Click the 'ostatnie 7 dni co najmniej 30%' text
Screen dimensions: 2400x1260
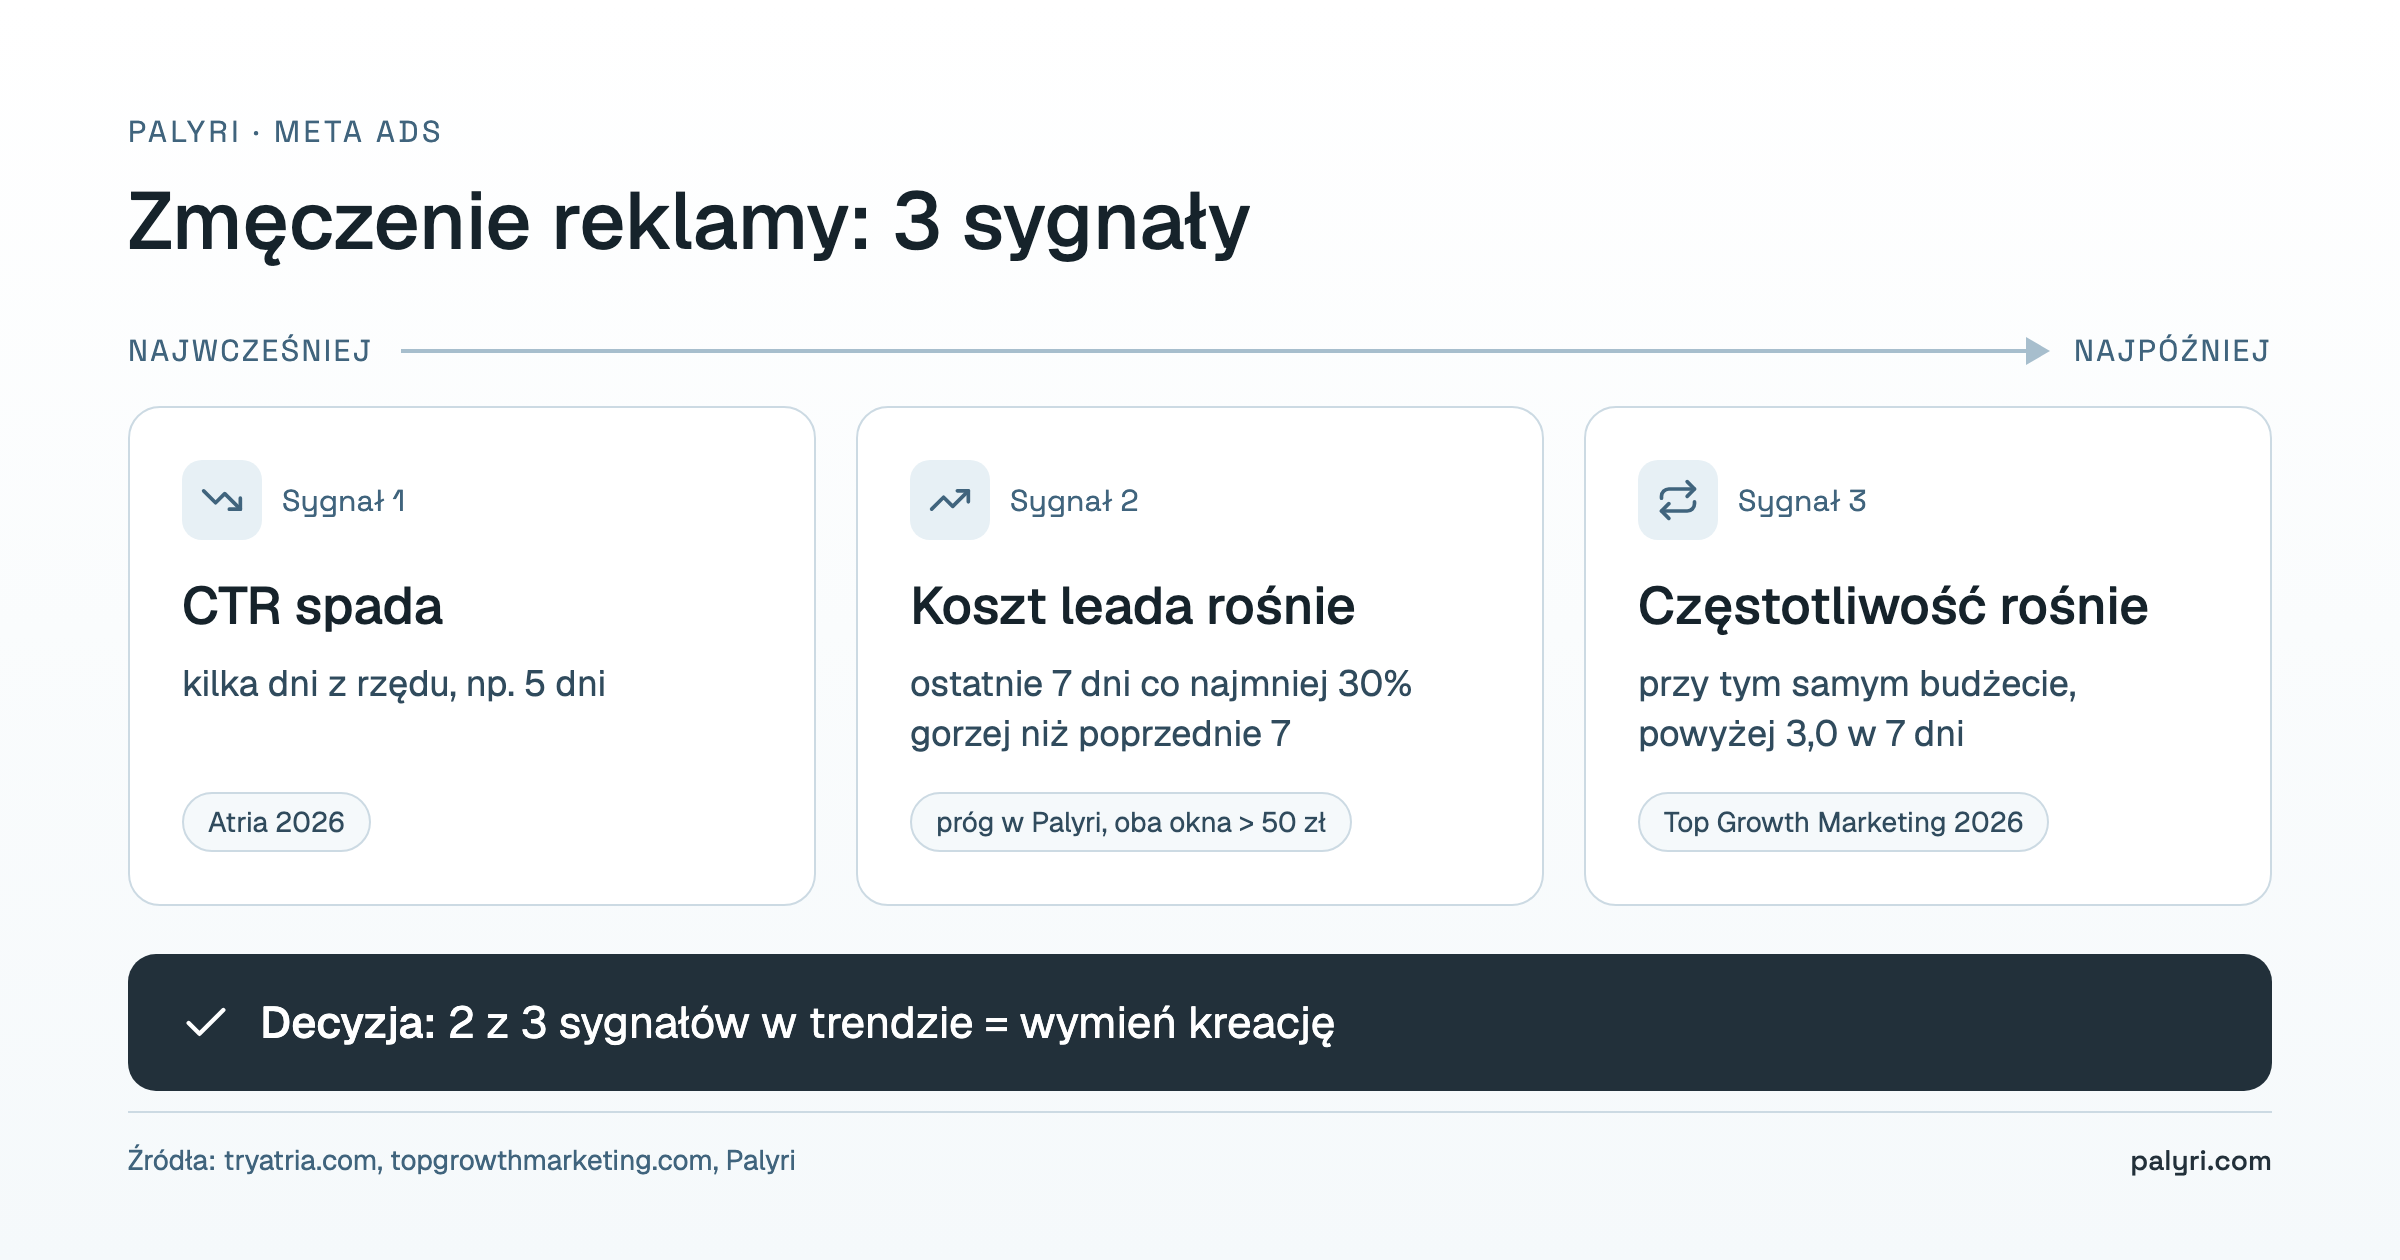coord(1161,684)
